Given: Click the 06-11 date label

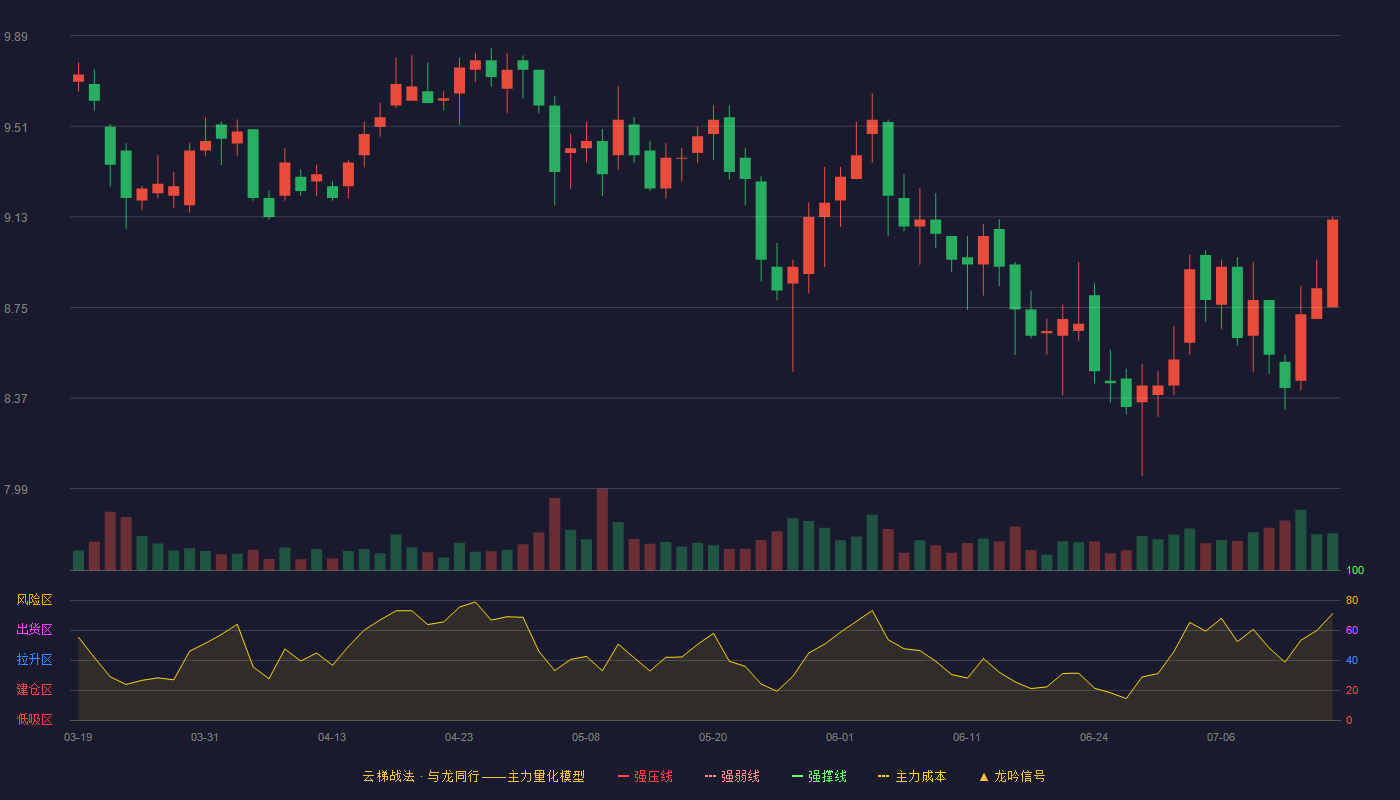Looking at the screenshot, I should (x=967, y=737).
